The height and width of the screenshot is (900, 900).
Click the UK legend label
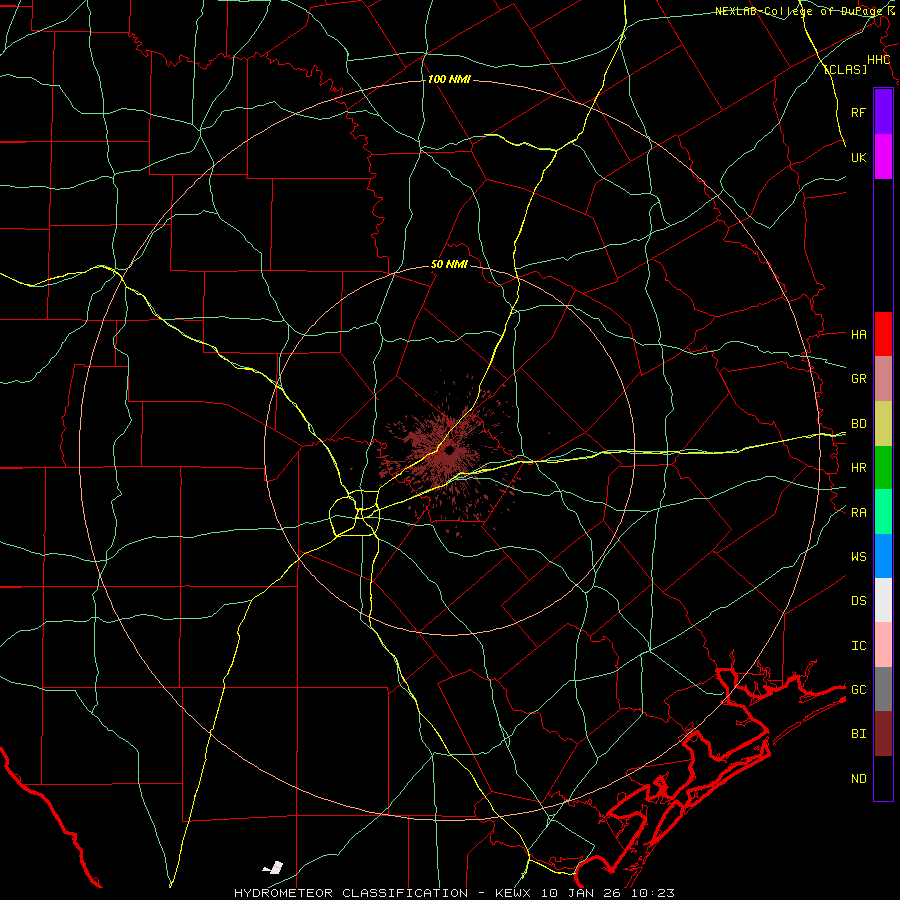(x=858, y=157)
